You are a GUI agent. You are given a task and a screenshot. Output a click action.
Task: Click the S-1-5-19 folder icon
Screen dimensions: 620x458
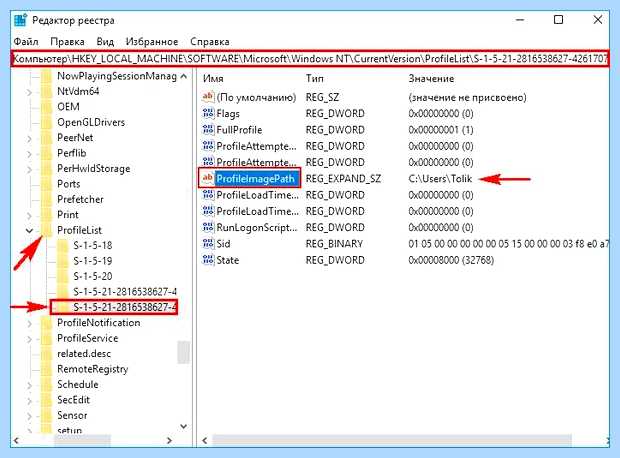click(x=62, y=261)
